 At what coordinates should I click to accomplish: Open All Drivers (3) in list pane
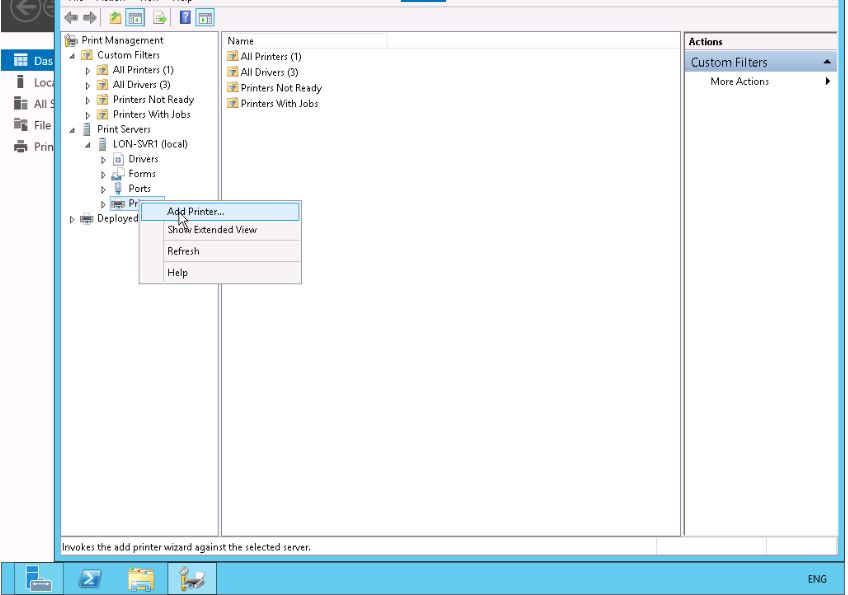pos(269,72)
